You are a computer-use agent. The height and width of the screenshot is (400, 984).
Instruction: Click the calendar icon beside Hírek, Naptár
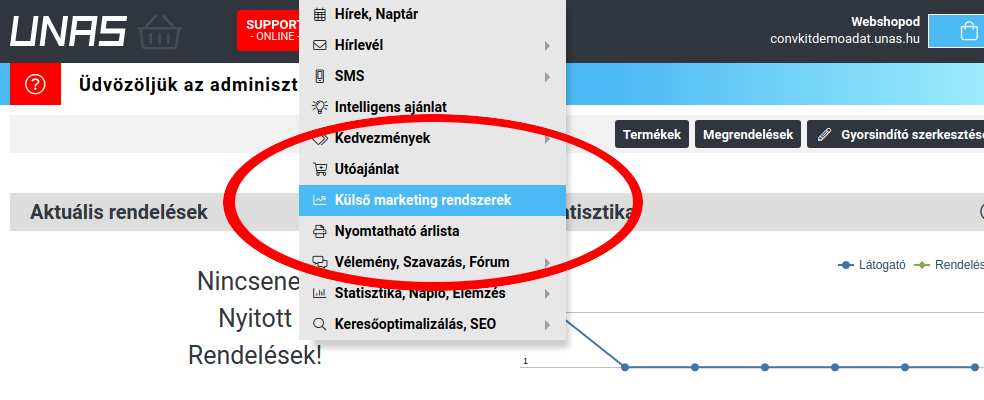[x=319, y=14]
